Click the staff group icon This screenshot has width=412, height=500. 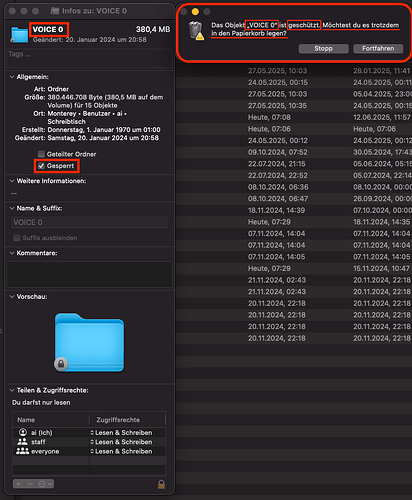(22, 442)
